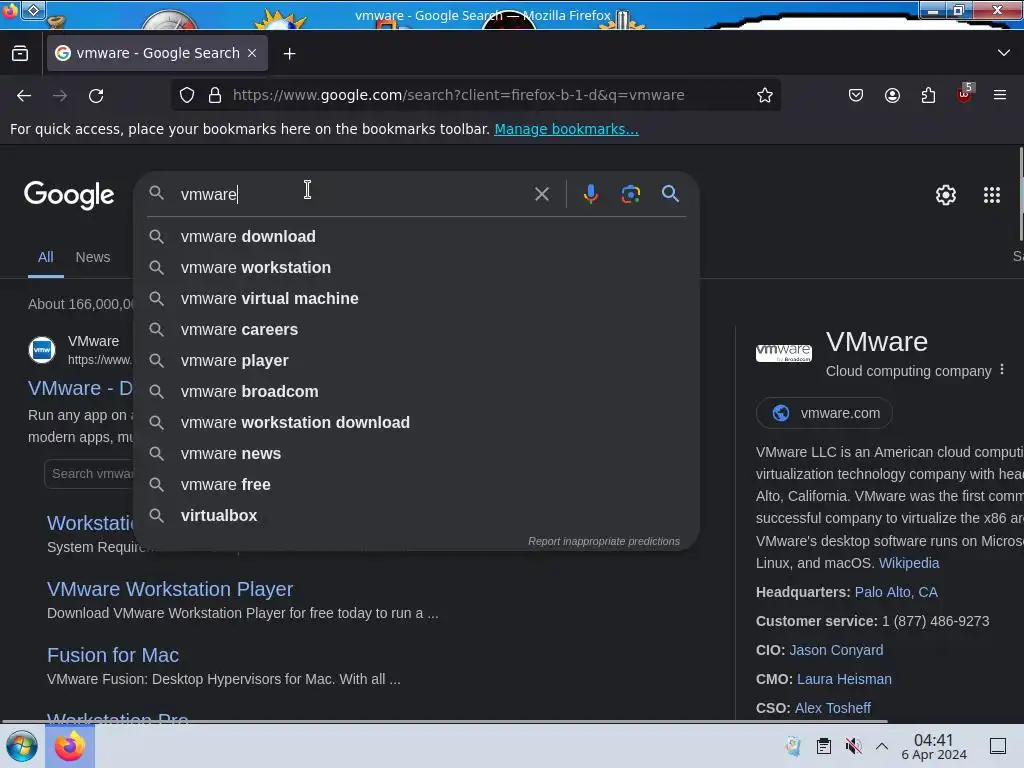Open the Laura Heisman CMO link
Screen dimensions: 1024x768
click(844, 679)
